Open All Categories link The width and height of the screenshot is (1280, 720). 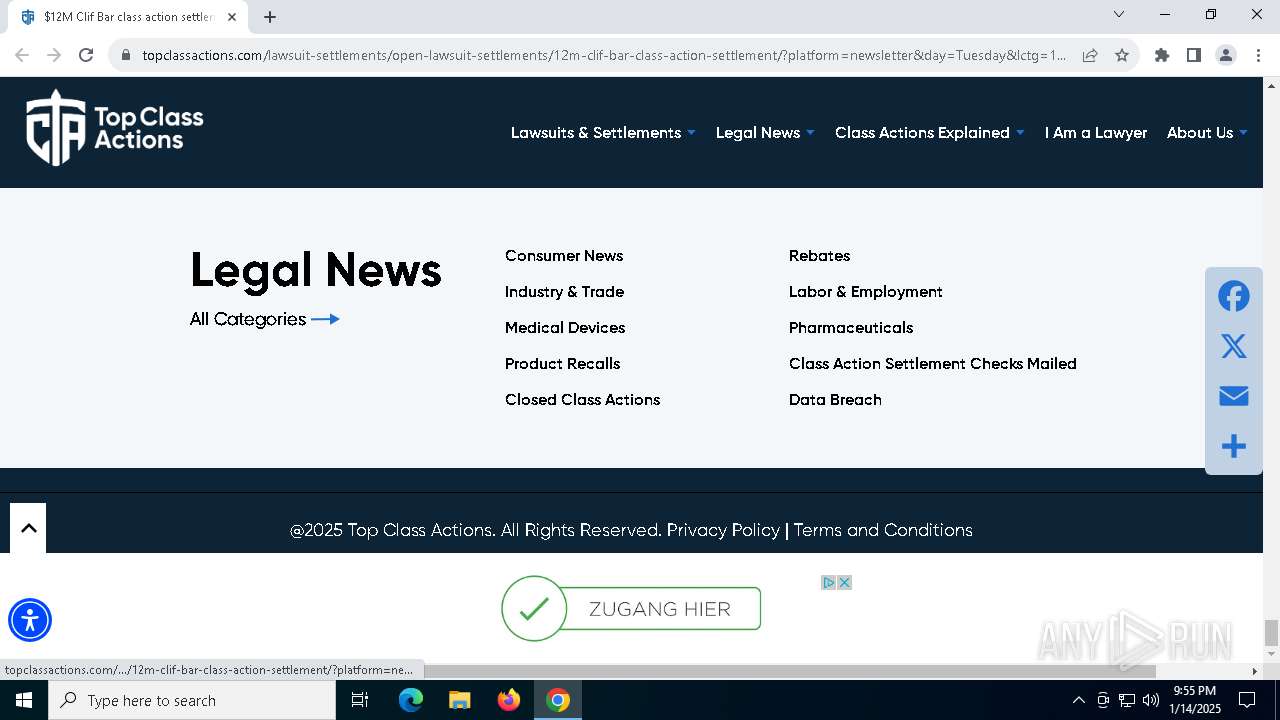(x=265, y=319)
